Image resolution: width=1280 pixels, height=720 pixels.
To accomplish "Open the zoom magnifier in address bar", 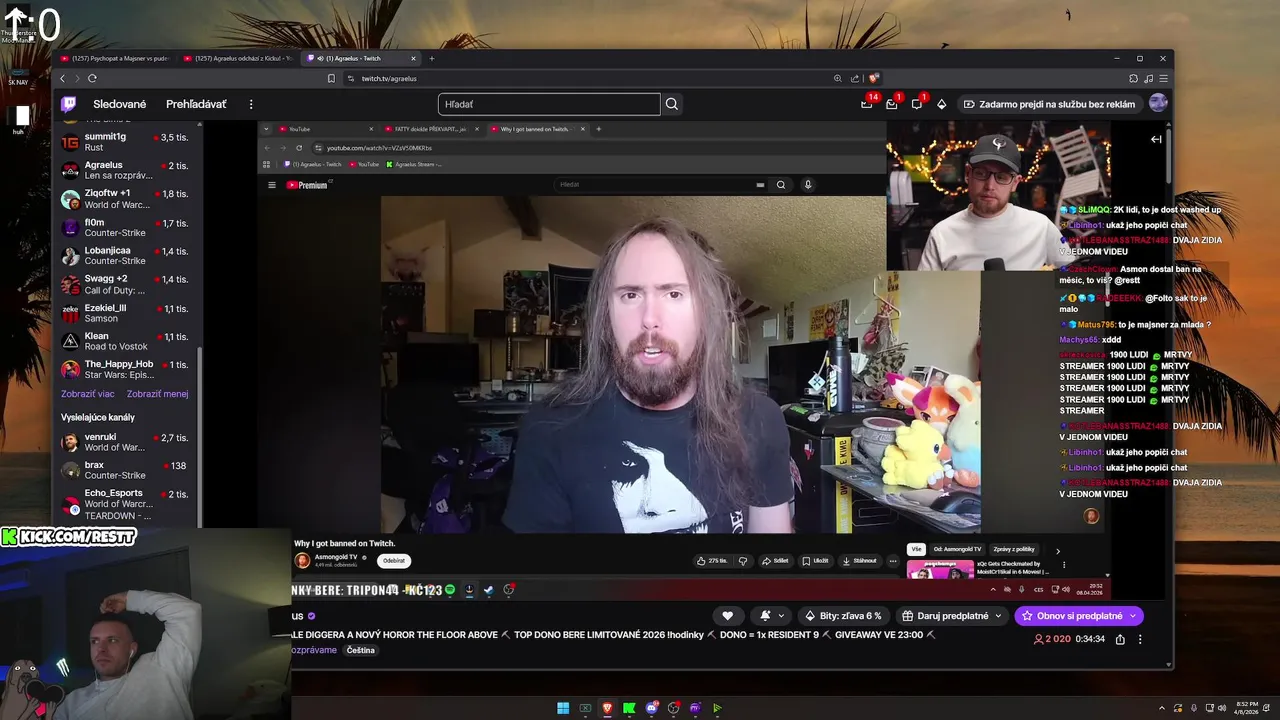I will click(x=837, y=78).
